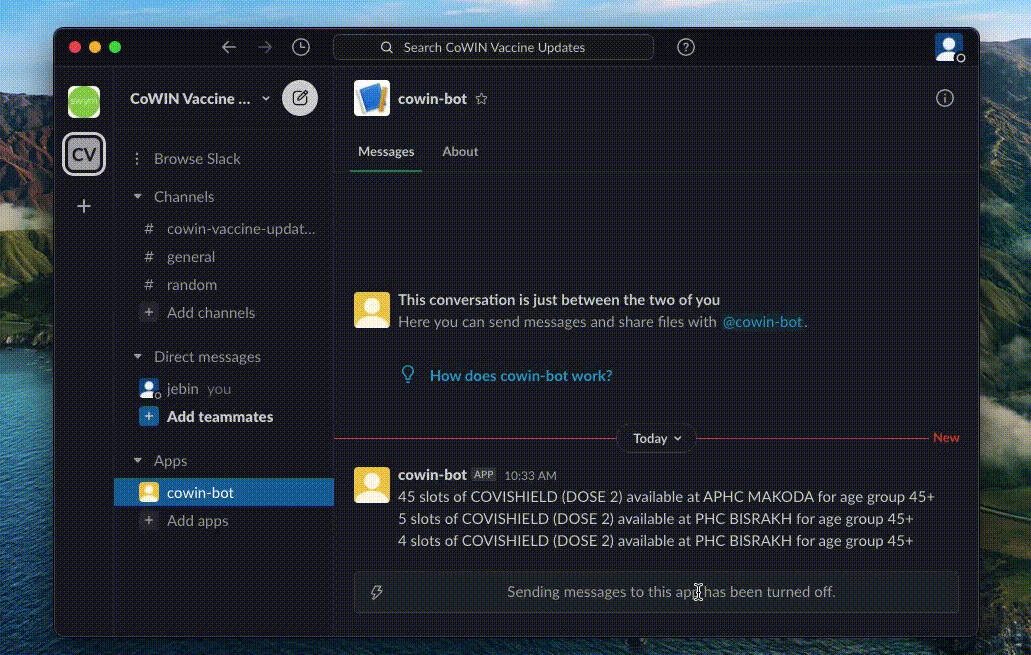Click the cowin-bot app avatar in header
This screenshot has width=1031, height=655.
[x=372, y=98]
